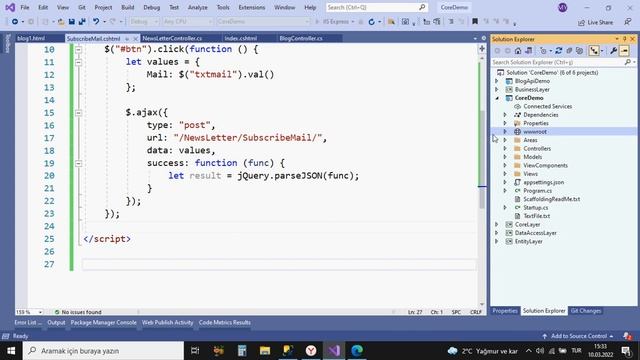
Task: Click the Visual Studio logo icon
Action: tap(10, 7)
